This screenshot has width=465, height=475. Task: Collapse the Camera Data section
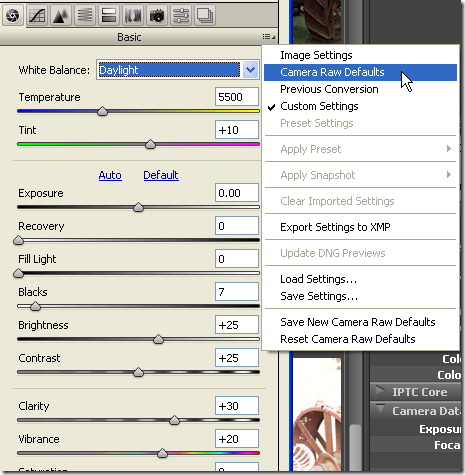[x=380, y=409]
